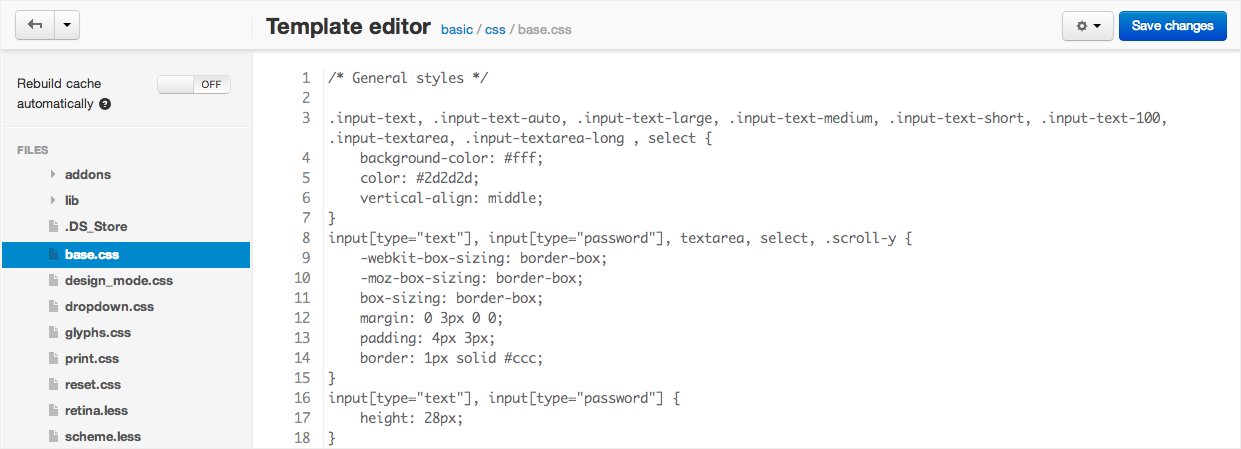Image resolution: width=1241 pixels, height=449 pixels.
Task: Click the print.css file icon
Action: (x=54, y=359)
